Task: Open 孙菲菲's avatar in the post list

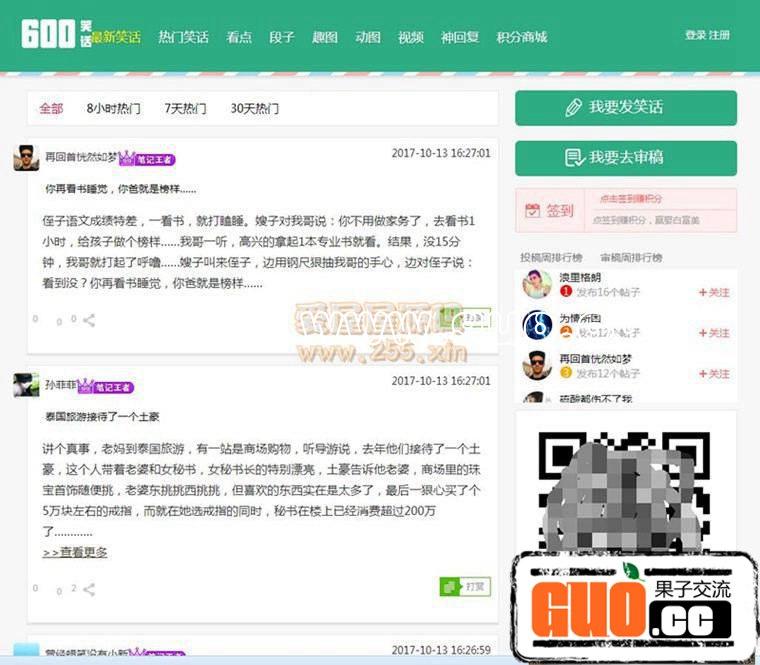Action: coord(26,385)
